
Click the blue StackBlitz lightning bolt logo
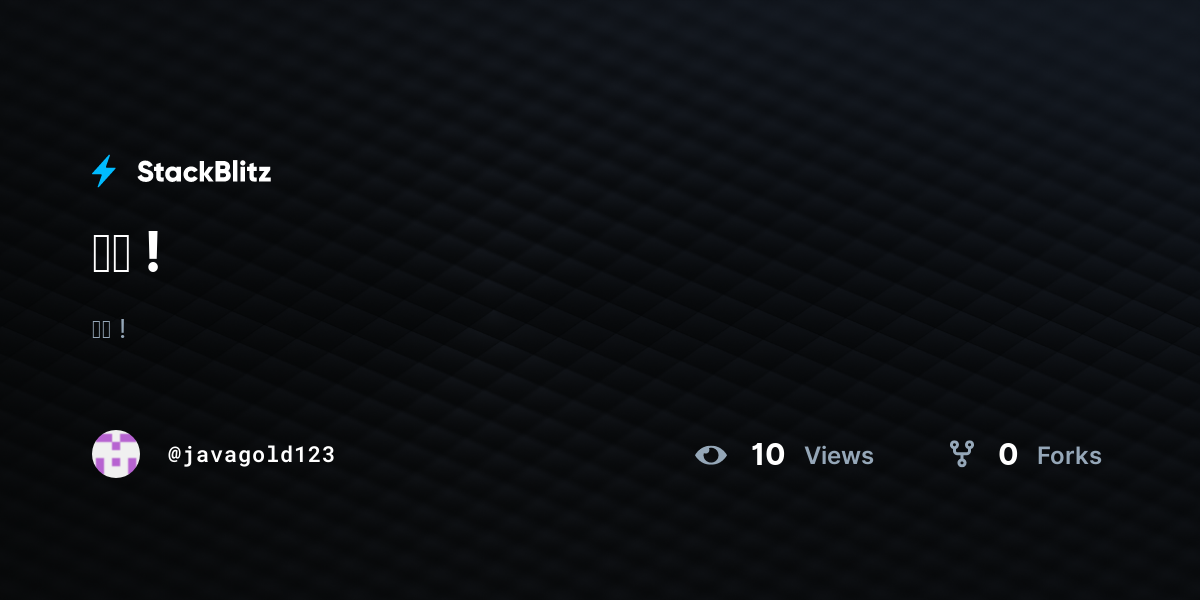click(x=104, y=171)
